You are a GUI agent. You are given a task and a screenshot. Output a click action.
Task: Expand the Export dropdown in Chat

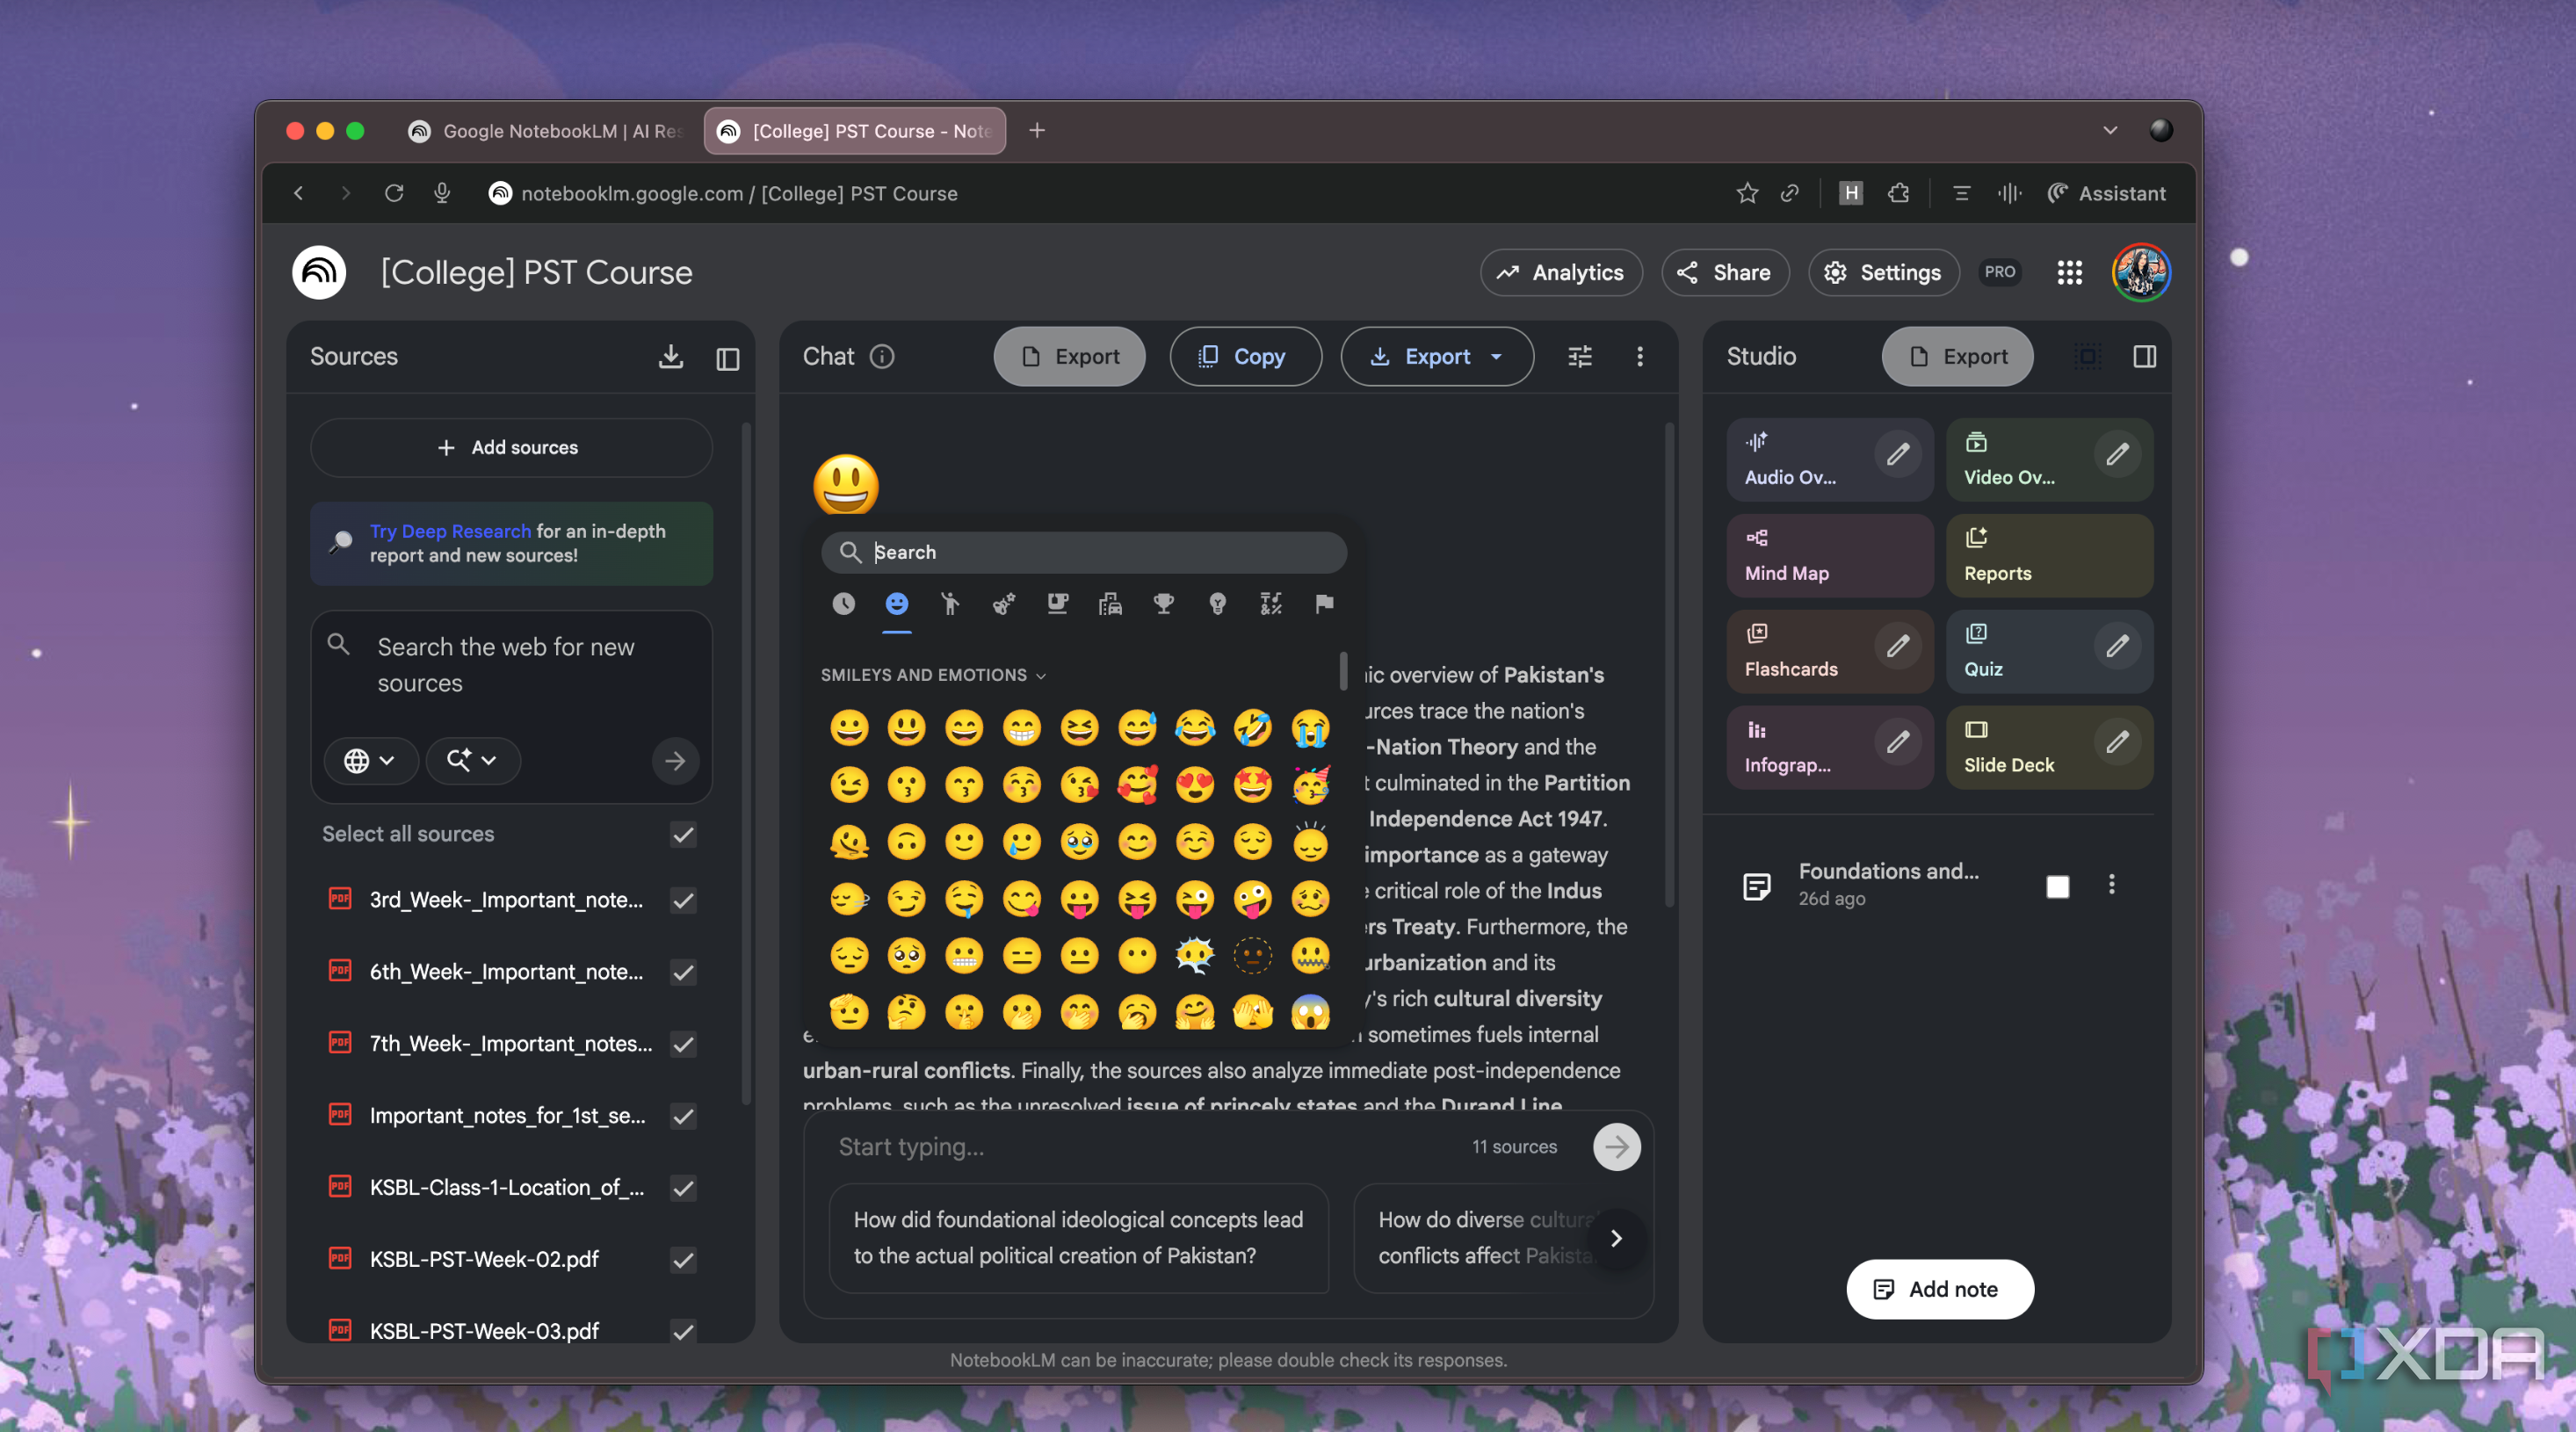(x=1437, y=357)
